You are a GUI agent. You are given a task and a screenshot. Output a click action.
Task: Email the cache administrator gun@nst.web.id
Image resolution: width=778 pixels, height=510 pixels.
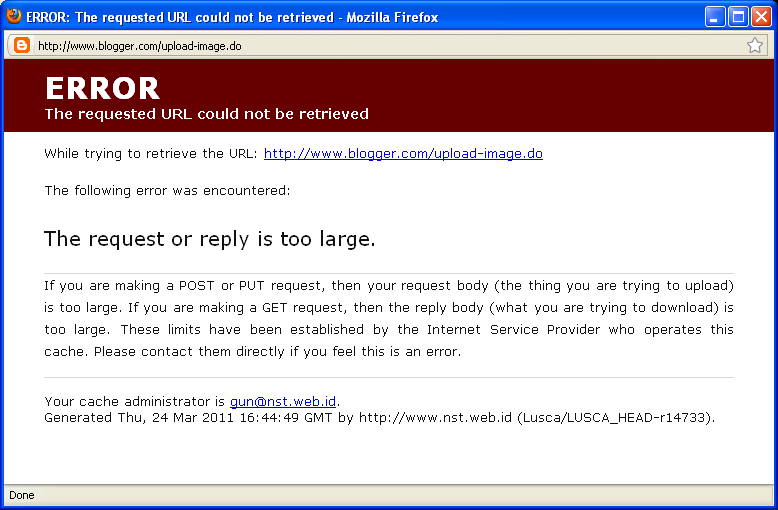(283, 401)
